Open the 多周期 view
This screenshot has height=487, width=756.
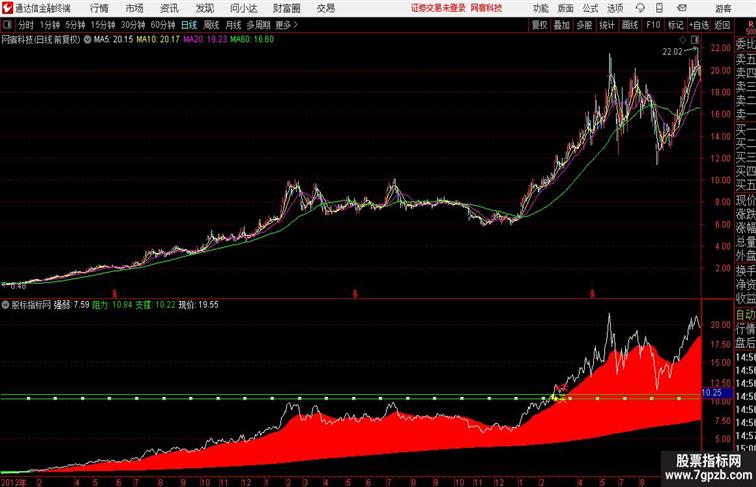click(x=258, y=25)
